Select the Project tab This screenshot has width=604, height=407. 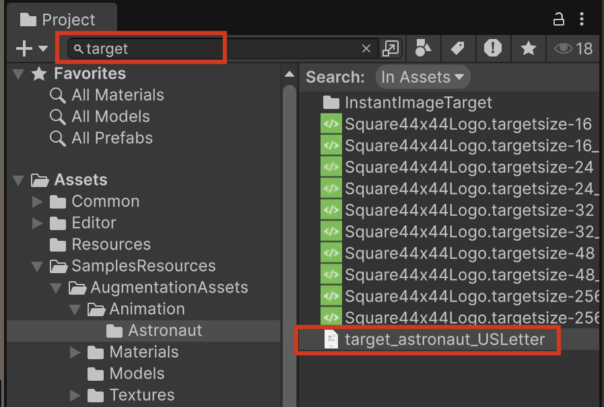tap(58, 19)
